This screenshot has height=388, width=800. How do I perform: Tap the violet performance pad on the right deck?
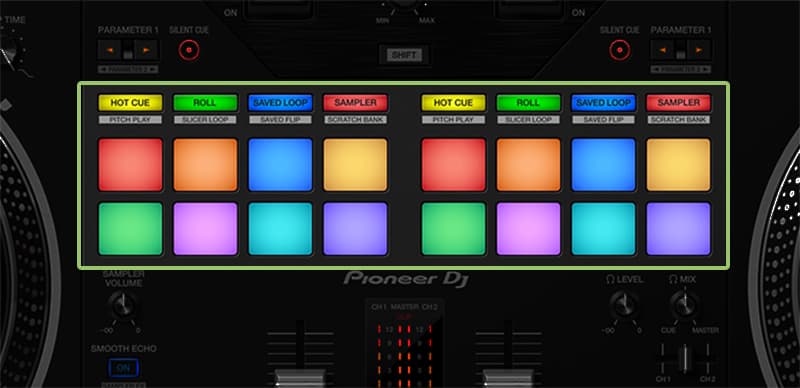click(679, 229)
